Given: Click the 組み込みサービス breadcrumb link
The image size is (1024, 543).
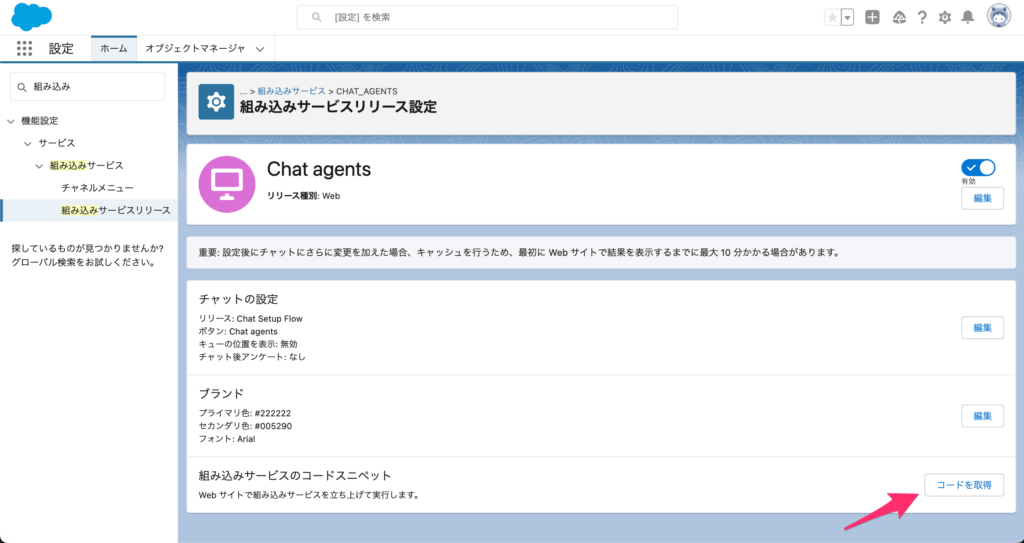Looking at the screenshot, I should tap(291, 91).
